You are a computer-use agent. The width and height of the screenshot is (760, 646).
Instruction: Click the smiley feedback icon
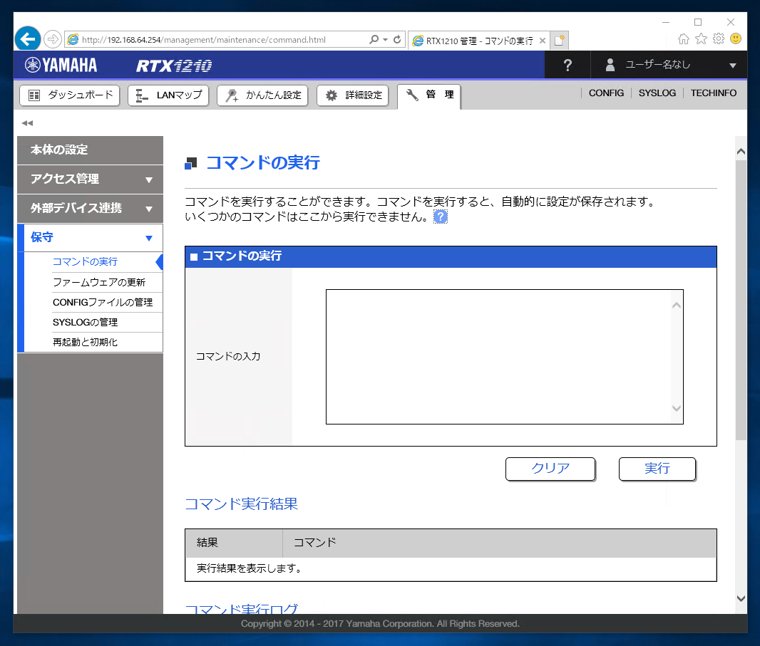point(736,39)
